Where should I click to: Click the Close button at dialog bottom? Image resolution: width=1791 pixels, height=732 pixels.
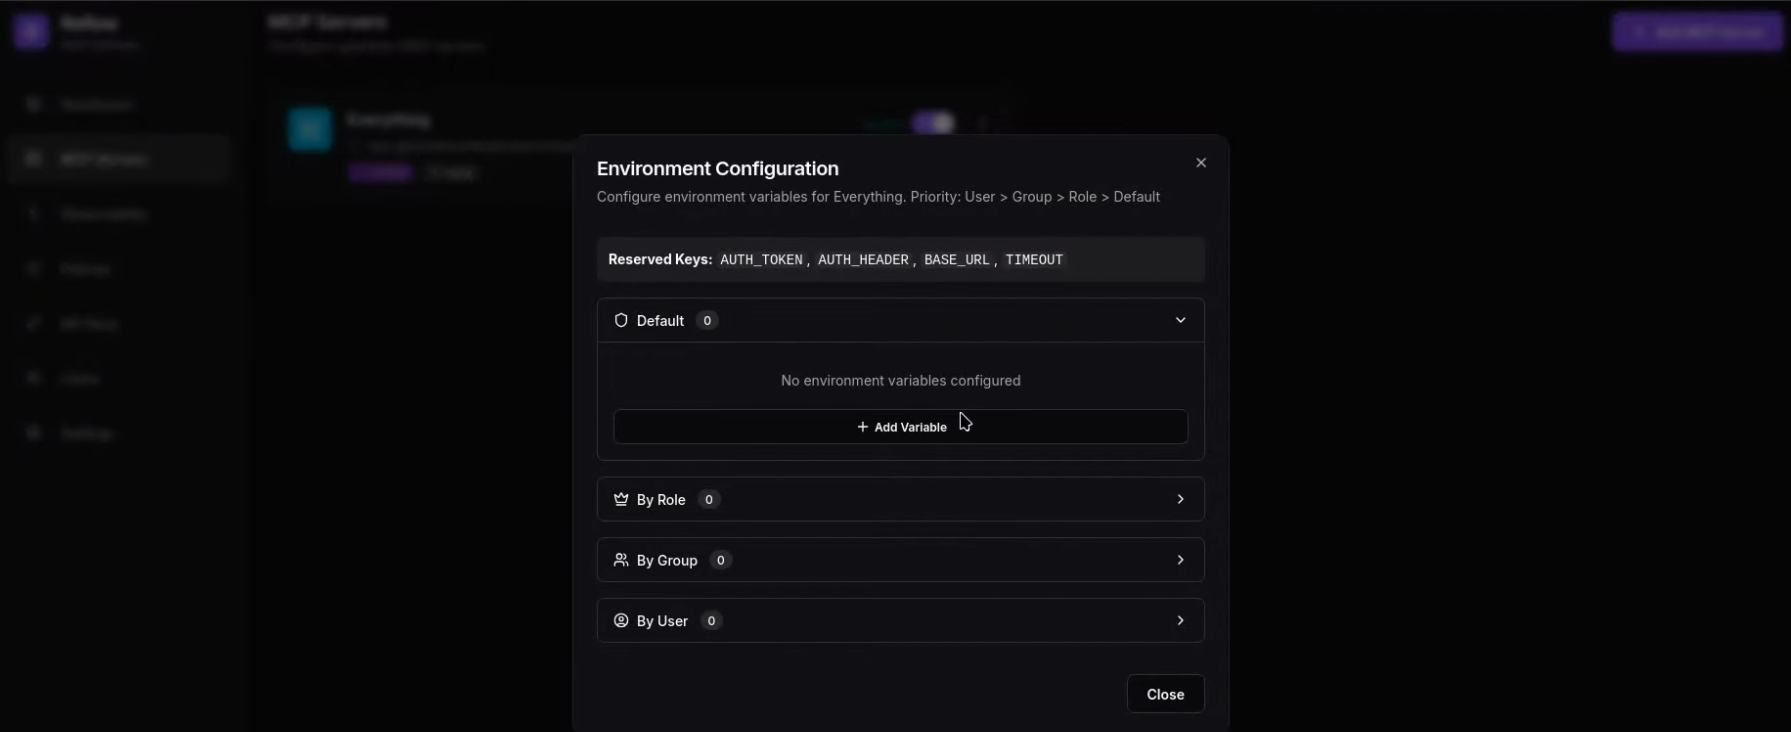[x=1165, y=694]
